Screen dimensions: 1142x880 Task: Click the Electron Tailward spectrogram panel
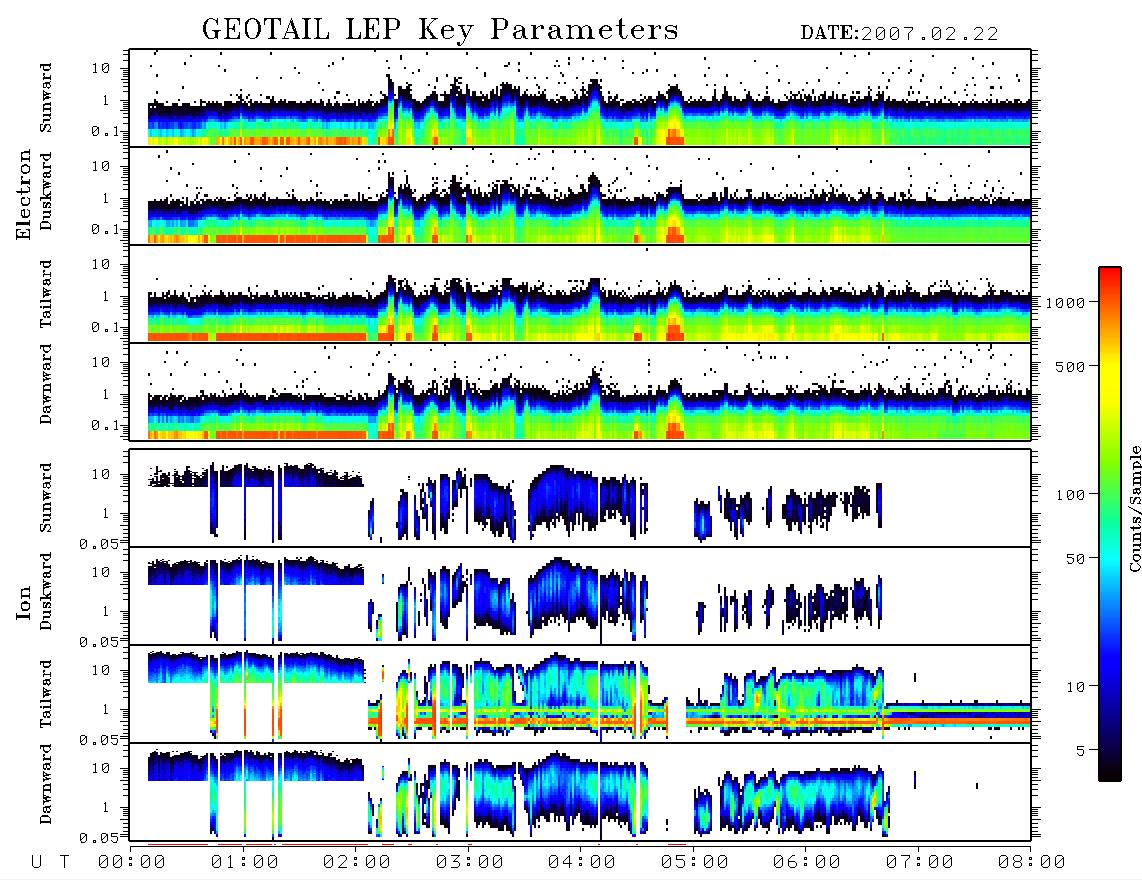580,294
